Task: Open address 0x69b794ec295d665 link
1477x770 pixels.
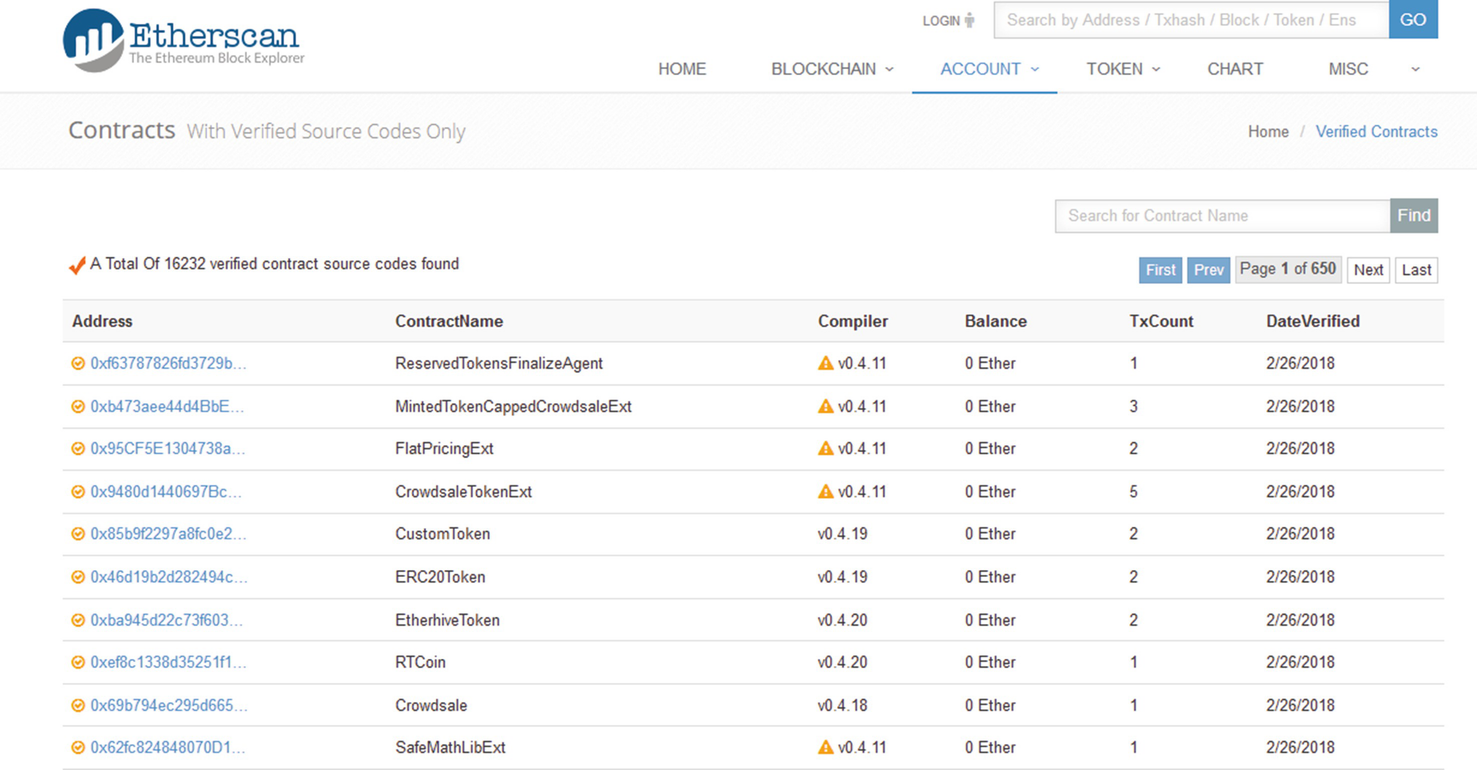Action: (x=169, y=705)
